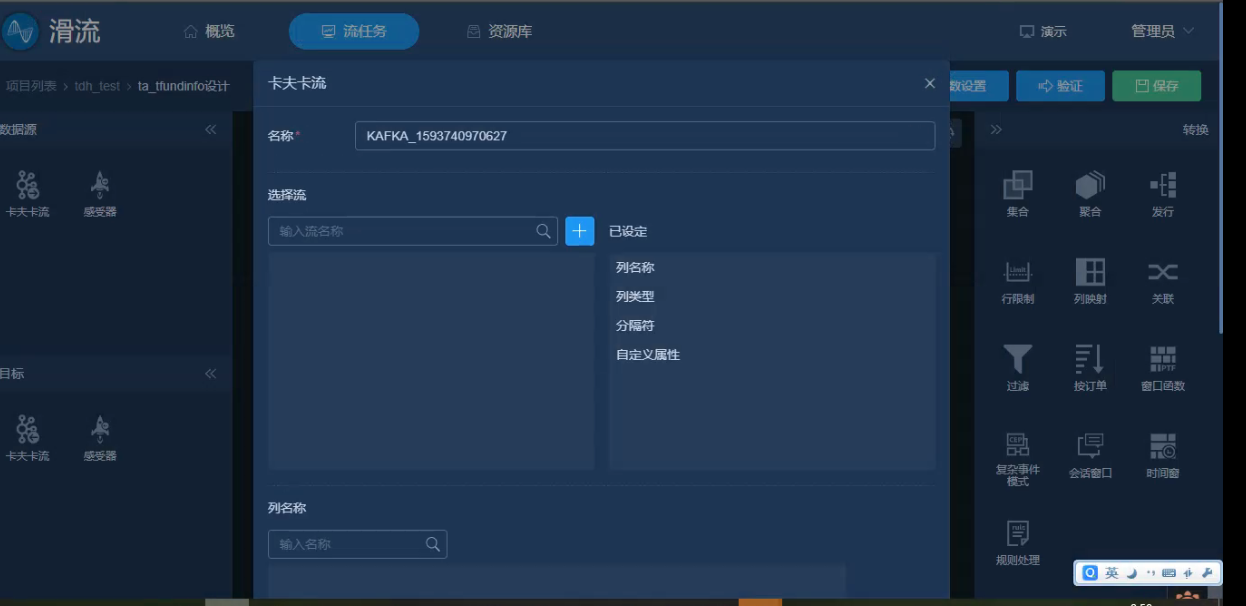Click the 列映射 icon
Screen dimensions: 1246x606
[1089, 273]
